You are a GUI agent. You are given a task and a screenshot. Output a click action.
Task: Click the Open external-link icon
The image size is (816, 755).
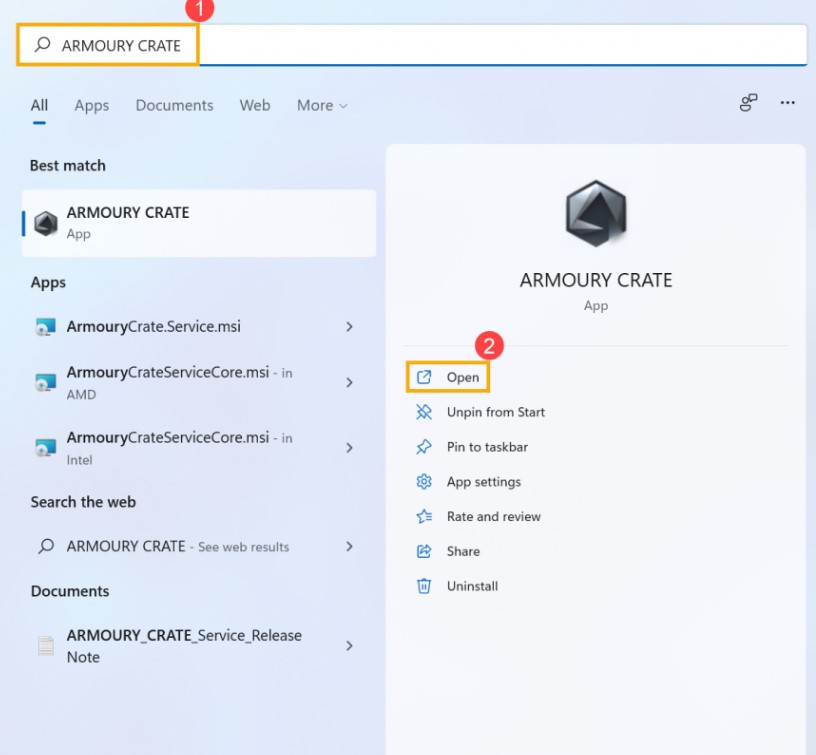tap(424, 377)
